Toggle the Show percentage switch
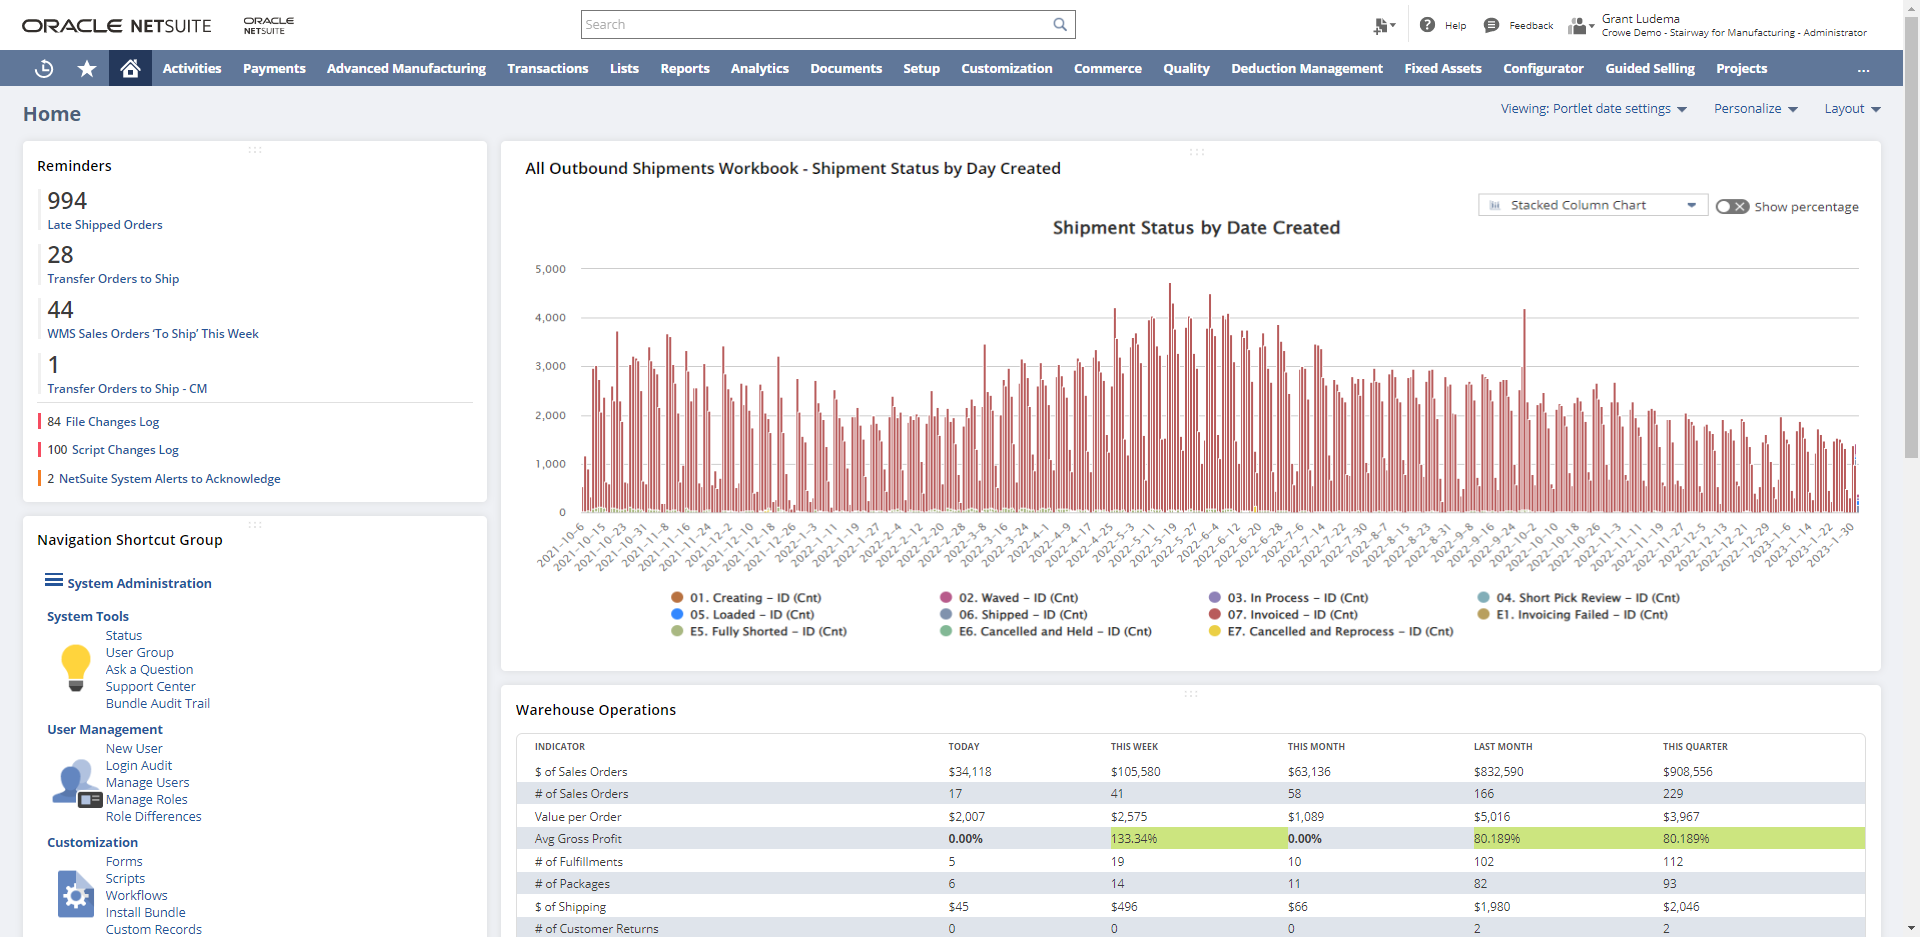The width and height of the screenshot is (1920, 937). [x=1732, y=207]
